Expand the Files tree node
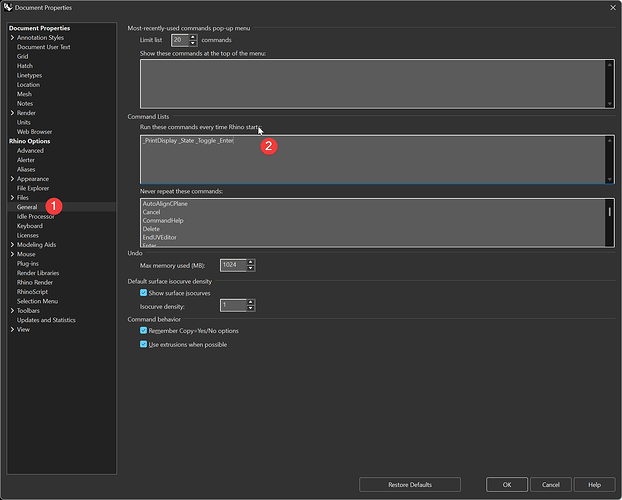The height and width of the screenshot is (500, 622). pos(12,198)
